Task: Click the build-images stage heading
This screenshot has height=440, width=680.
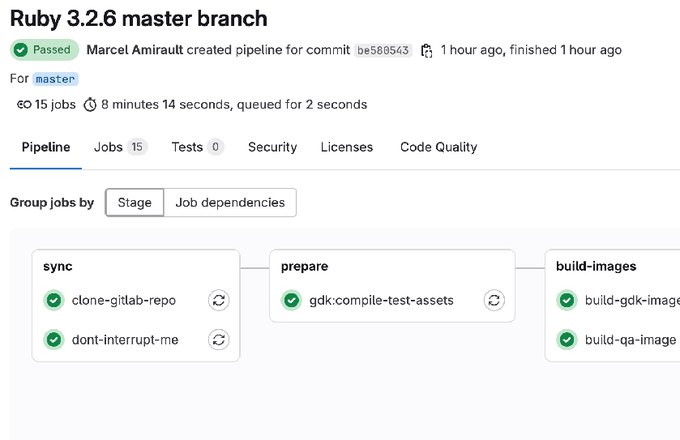Action: pos(596,266)
